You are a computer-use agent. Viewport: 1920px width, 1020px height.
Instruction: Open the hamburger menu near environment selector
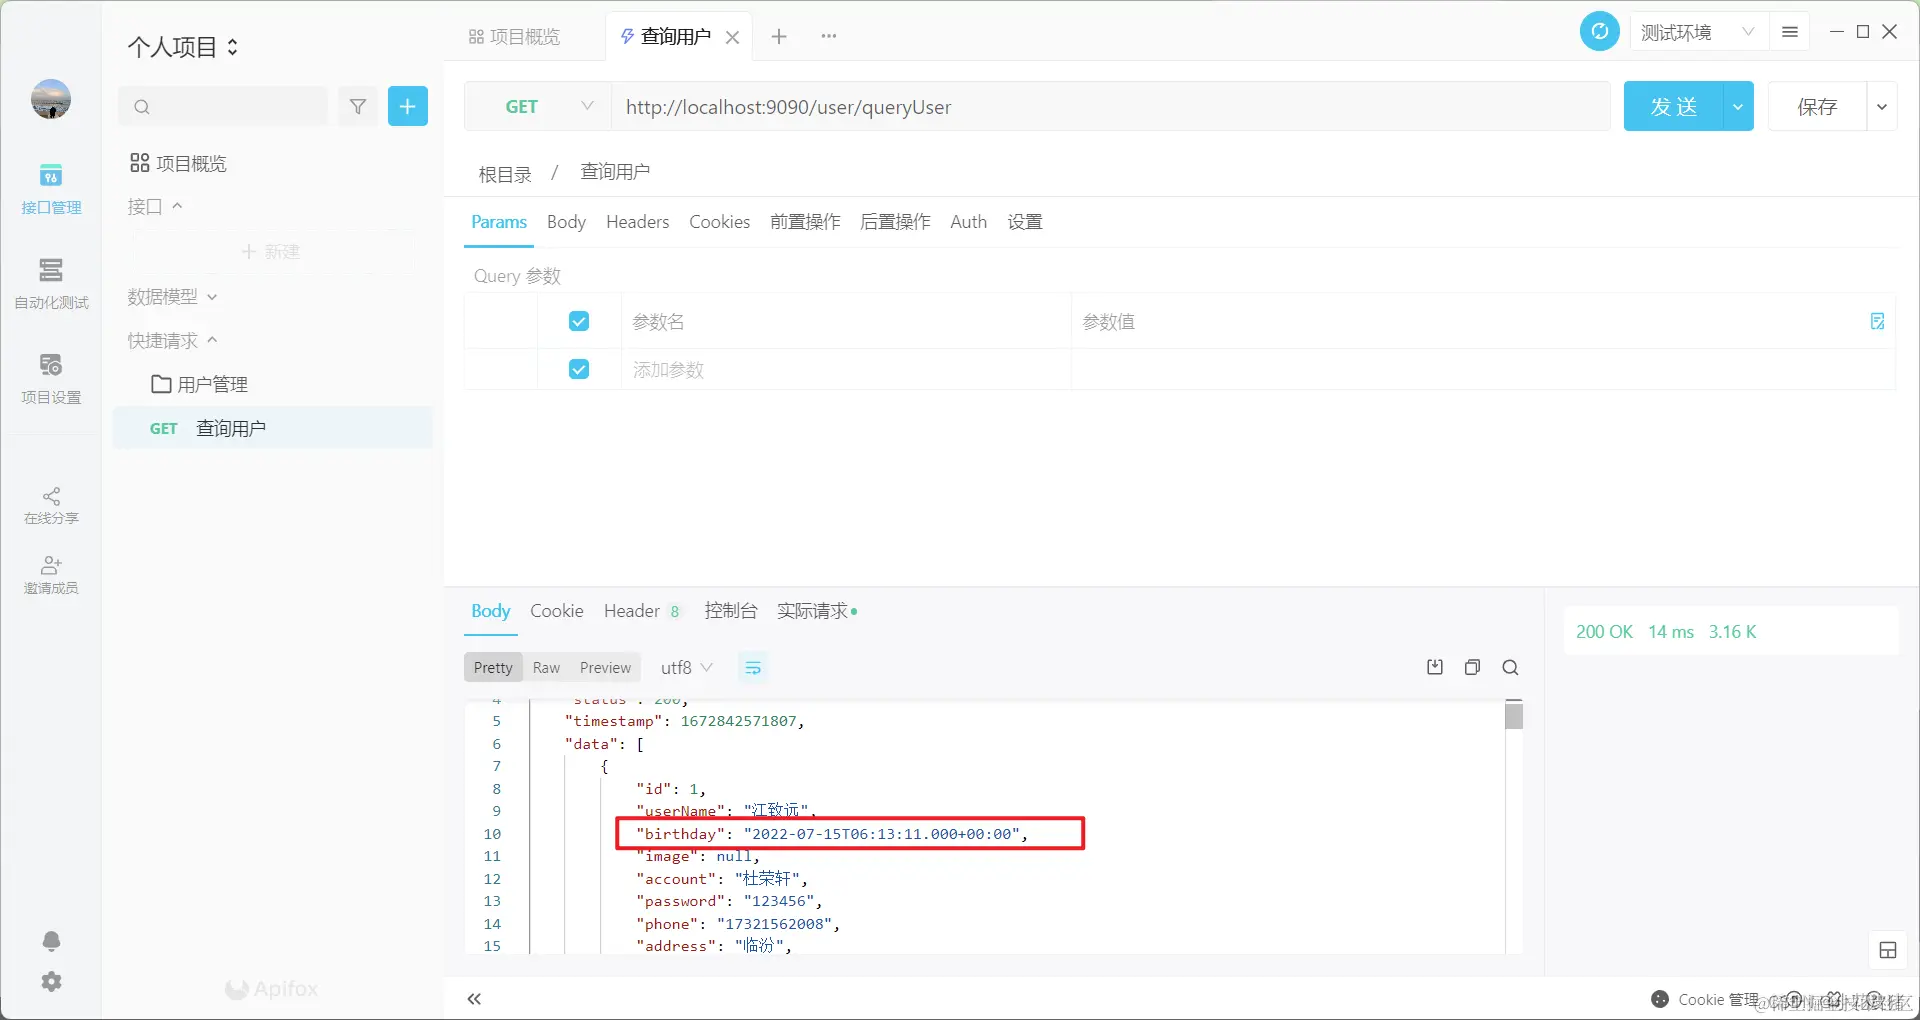1790,32
